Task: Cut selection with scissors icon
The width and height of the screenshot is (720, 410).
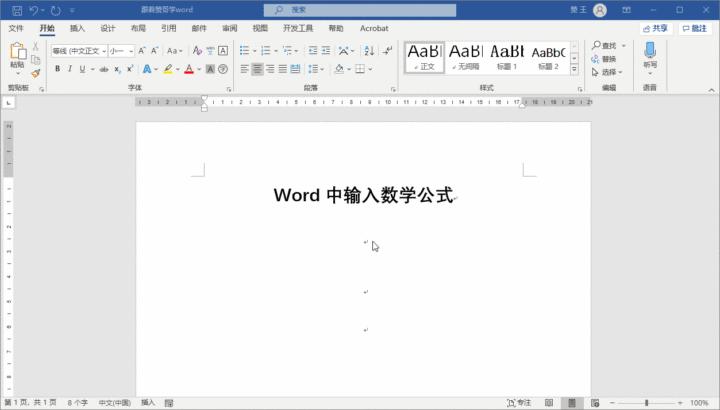Action: (36, 46)
